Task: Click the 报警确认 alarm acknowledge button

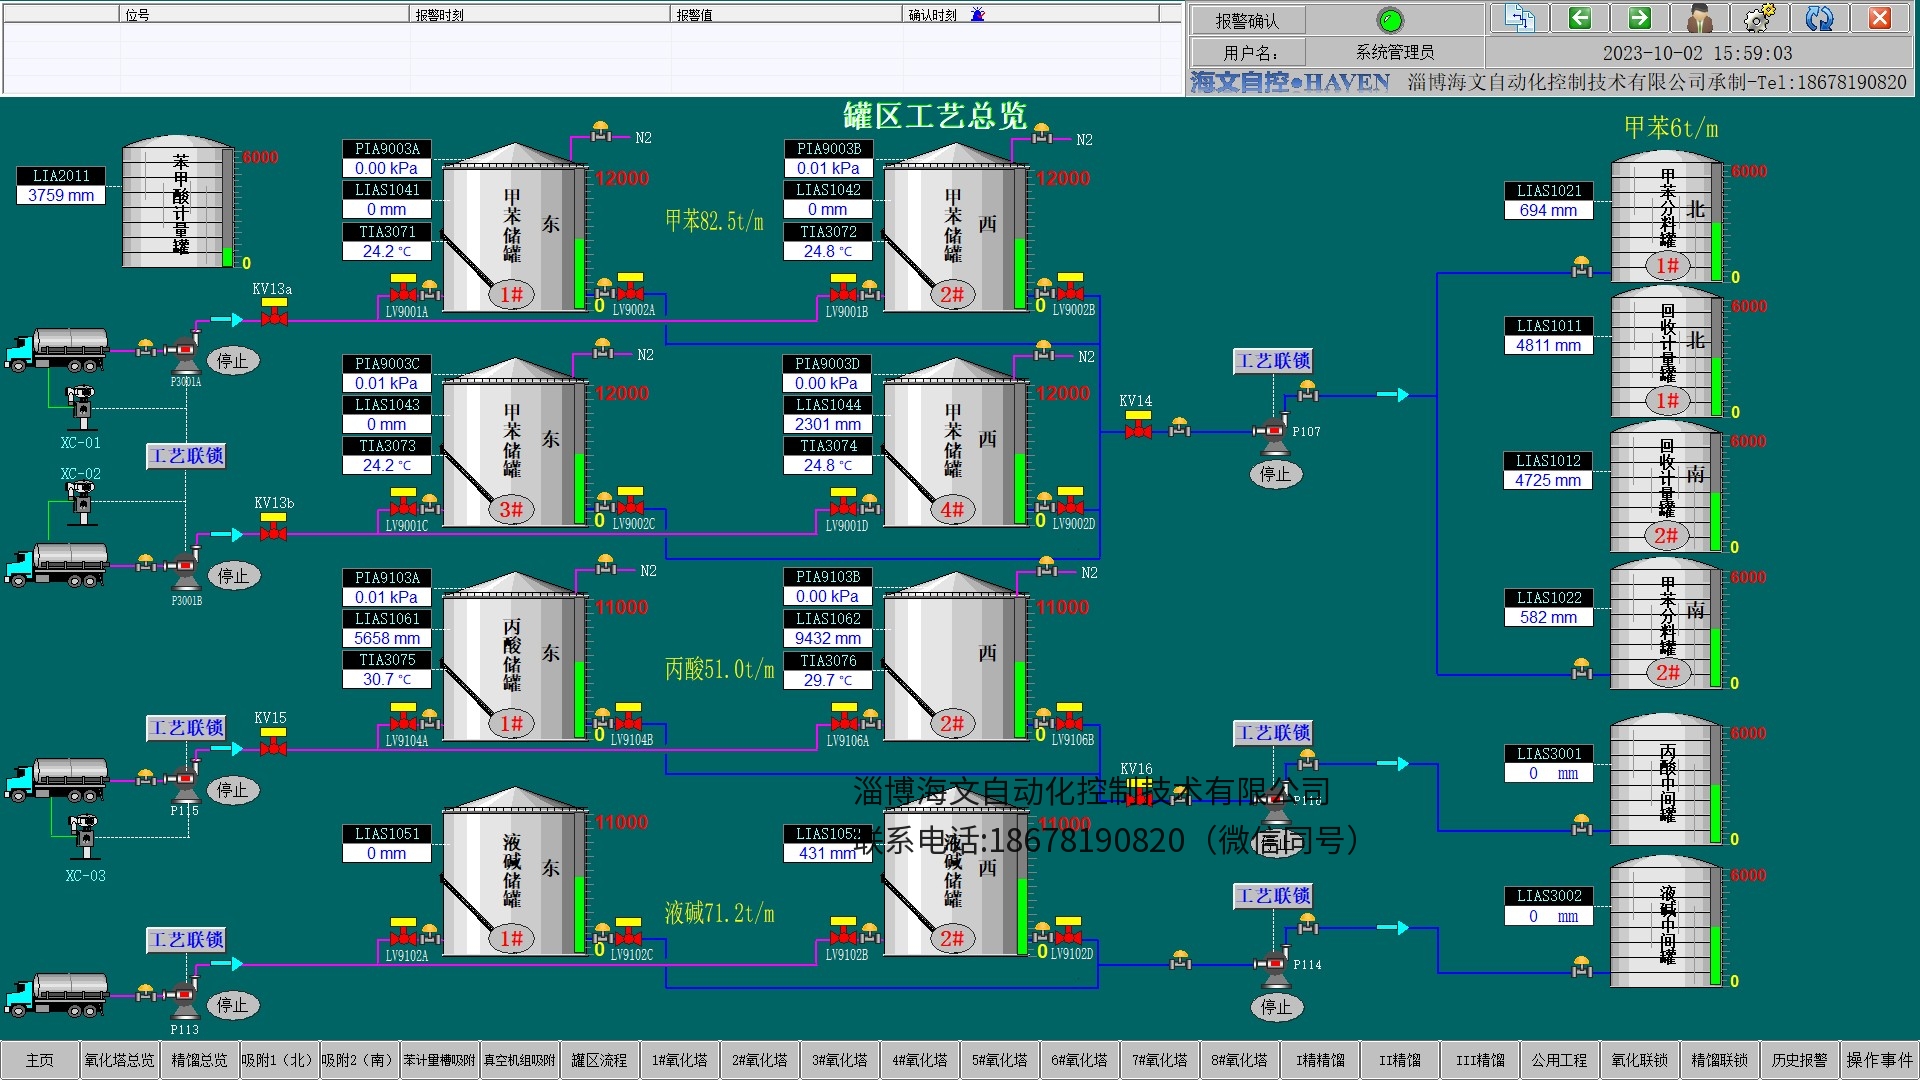Action: tap(1247, 20)
